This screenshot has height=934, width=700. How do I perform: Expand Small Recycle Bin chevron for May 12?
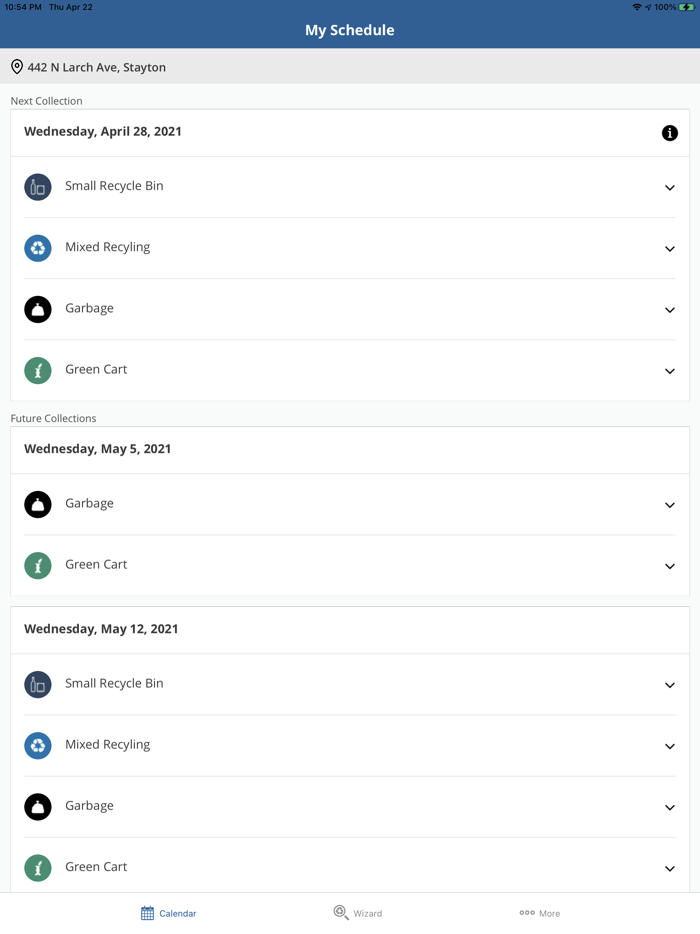click(670, 685)
